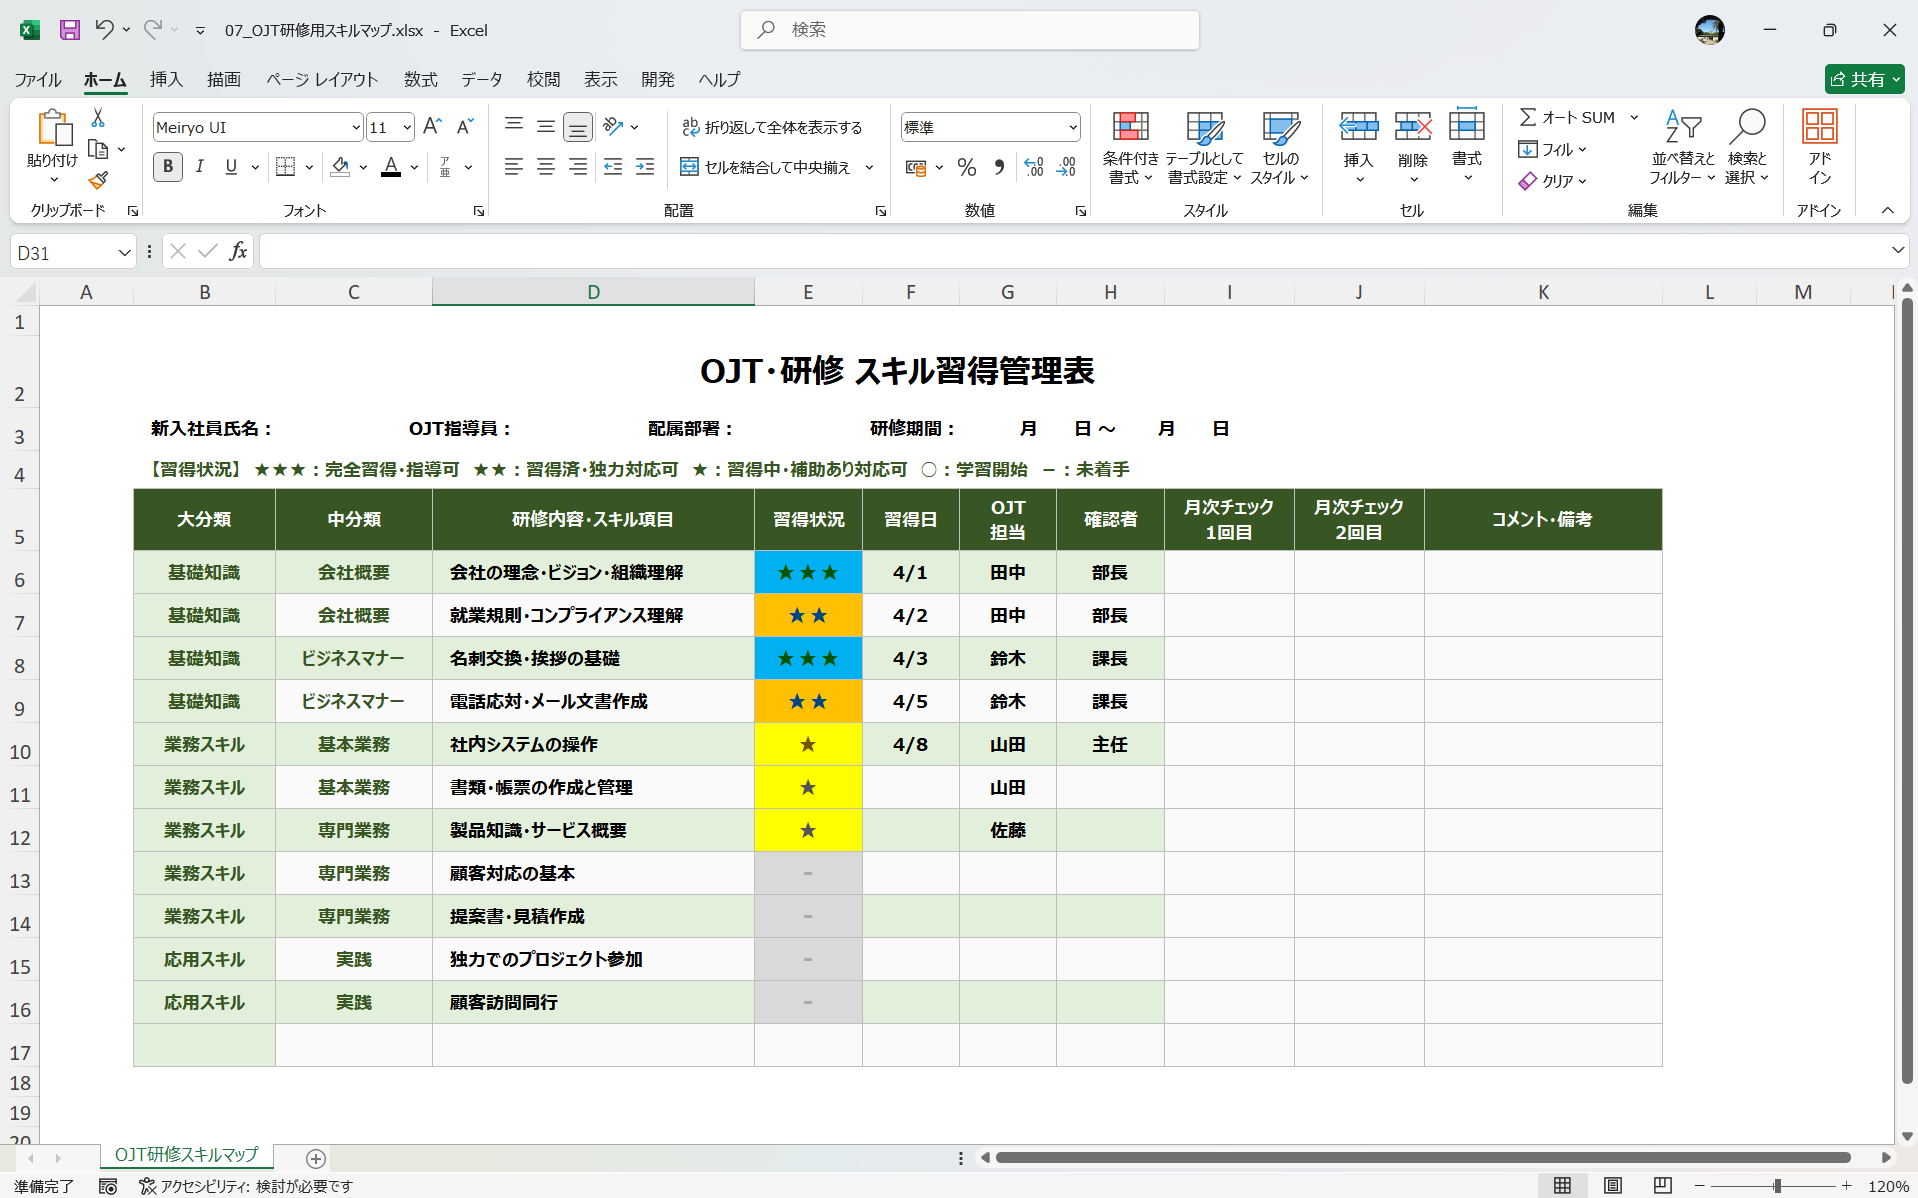Select the OJT研修スキルマップ sheet tab
The image size is (1918, 1198).
point(186,1155)
